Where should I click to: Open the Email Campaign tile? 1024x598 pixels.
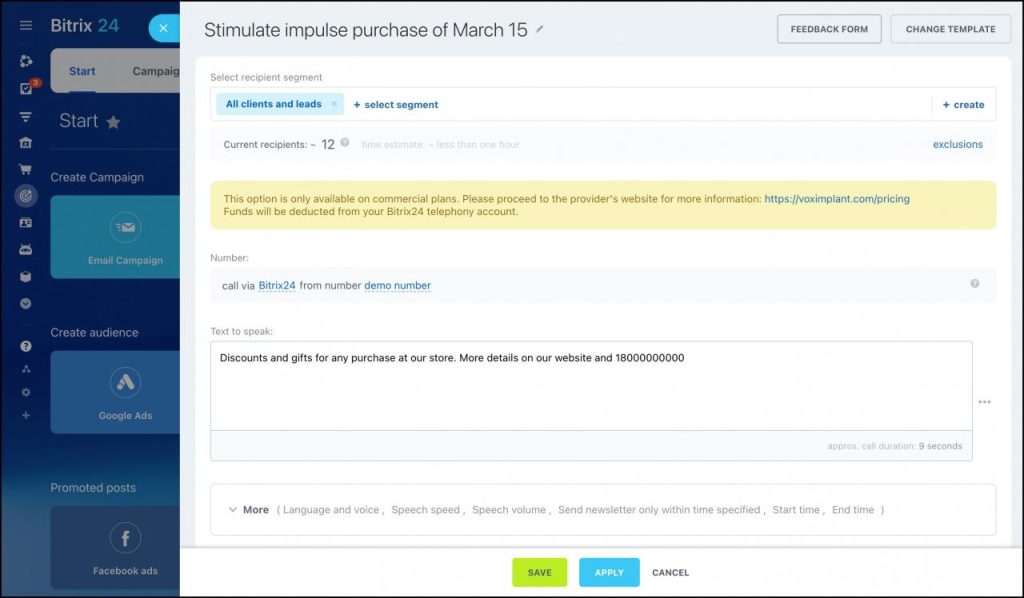(115, 237)
